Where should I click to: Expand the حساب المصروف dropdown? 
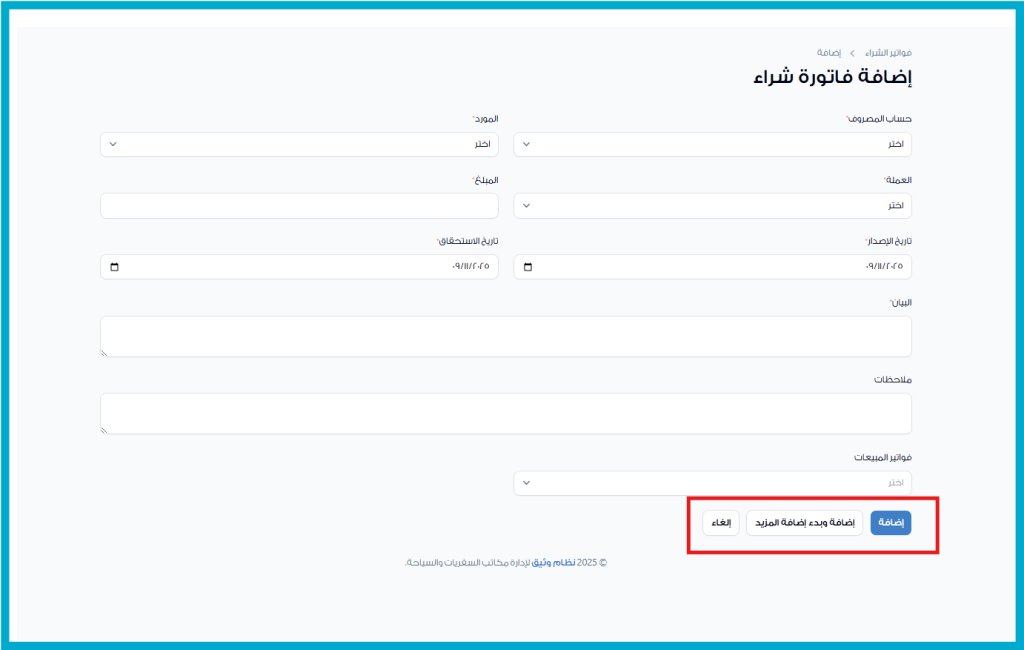tap(712, 144)
